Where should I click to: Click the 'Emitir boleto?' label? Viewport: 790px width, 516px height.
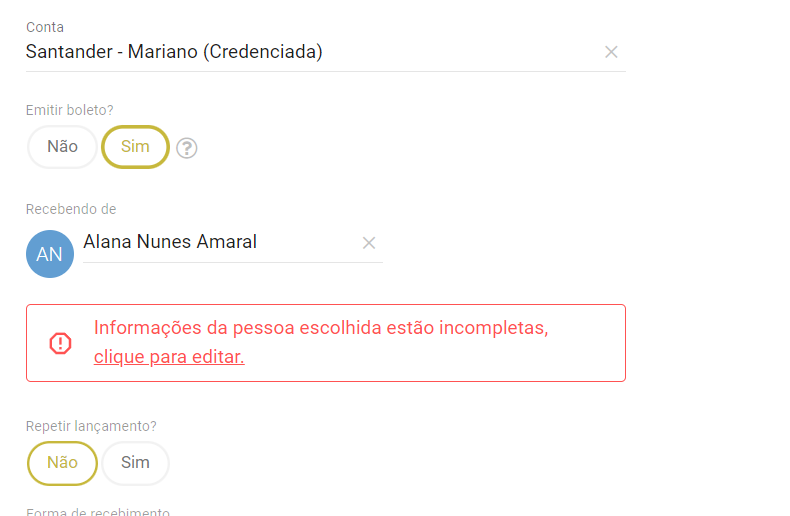[70, 110]
